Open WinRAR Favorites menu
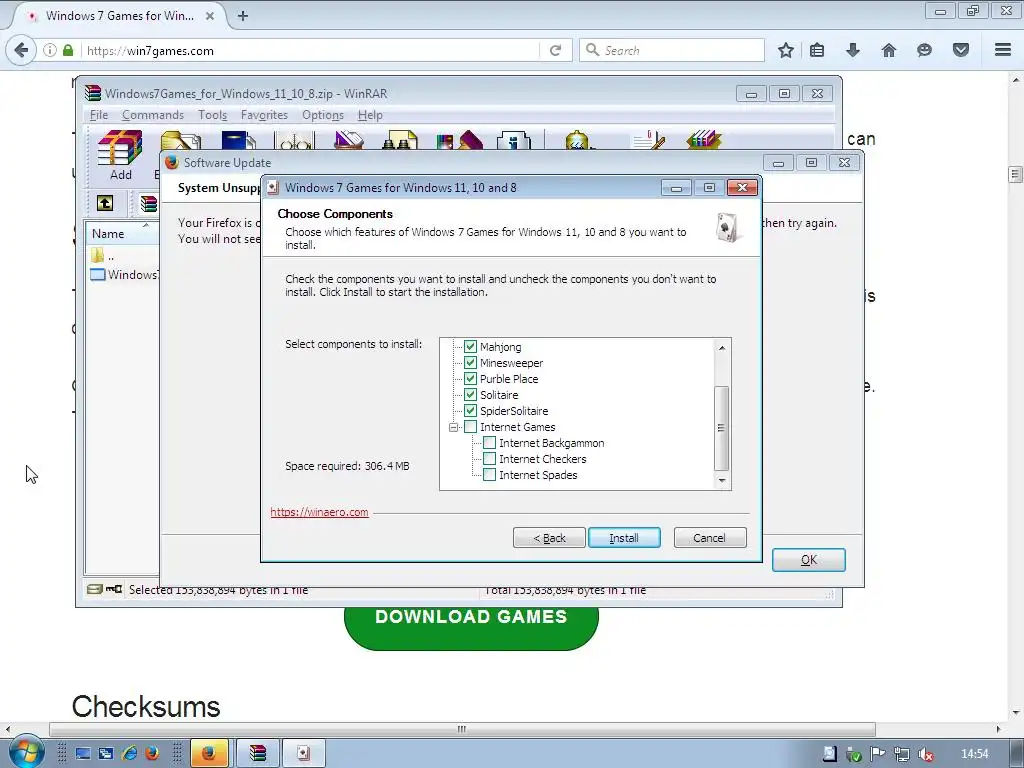 264,115
